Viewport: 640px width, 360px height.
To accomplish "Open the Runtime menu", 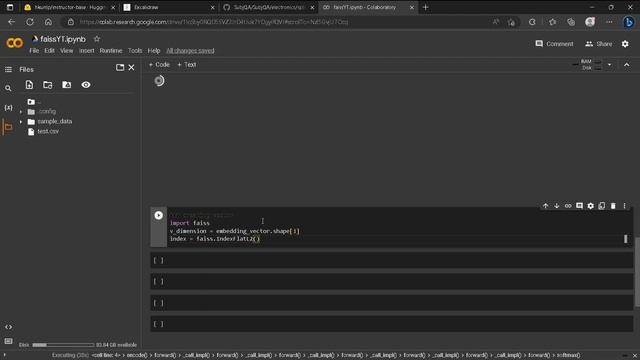I will click(111, 51).
